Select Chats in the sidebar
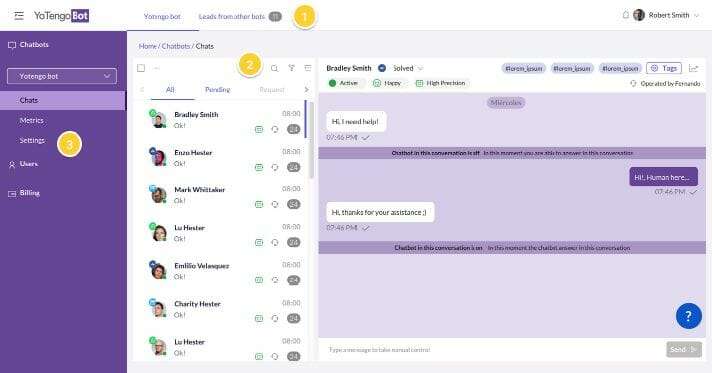 (63, 100)
